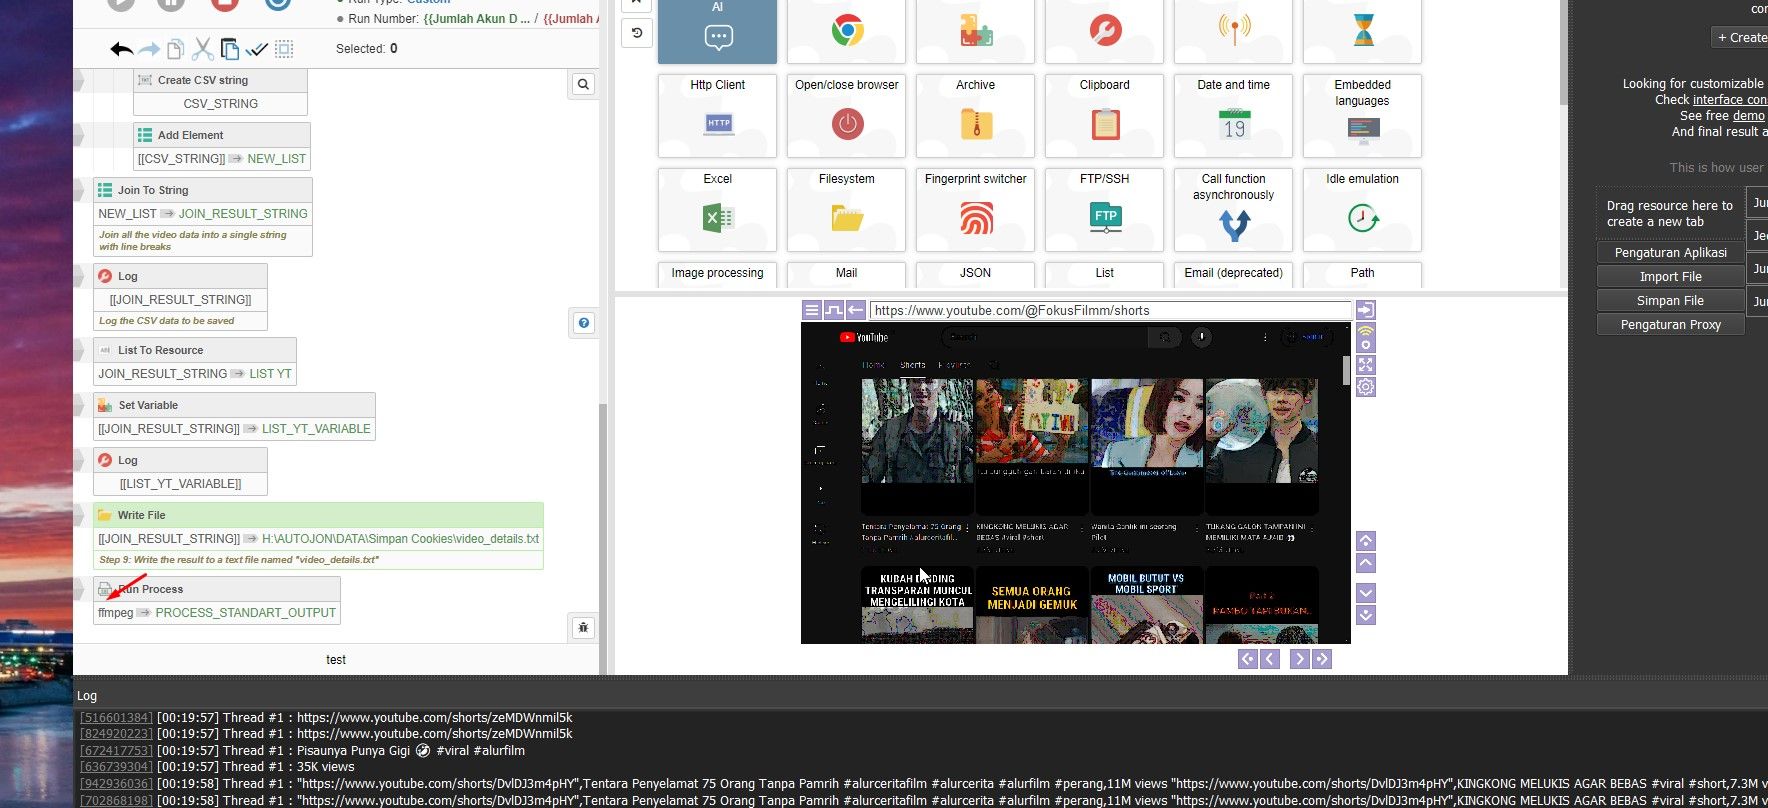Click scroll left chevron button
1768x808 pixels.
coord(1270,659)
